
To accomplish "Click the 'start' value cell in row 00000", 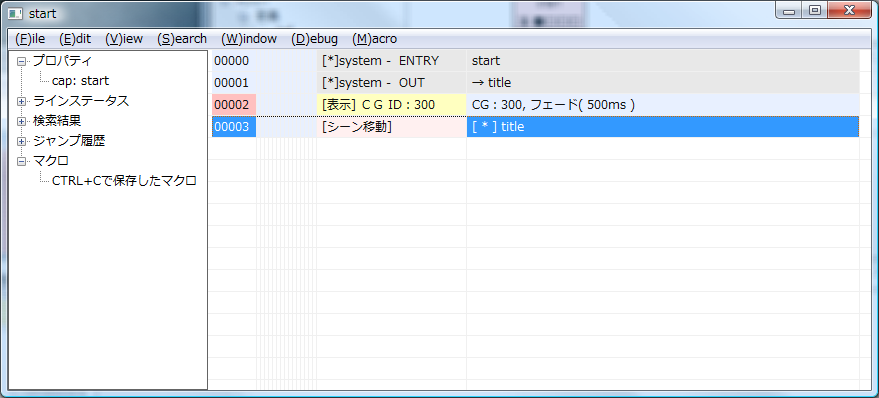I will pos(663,61).
